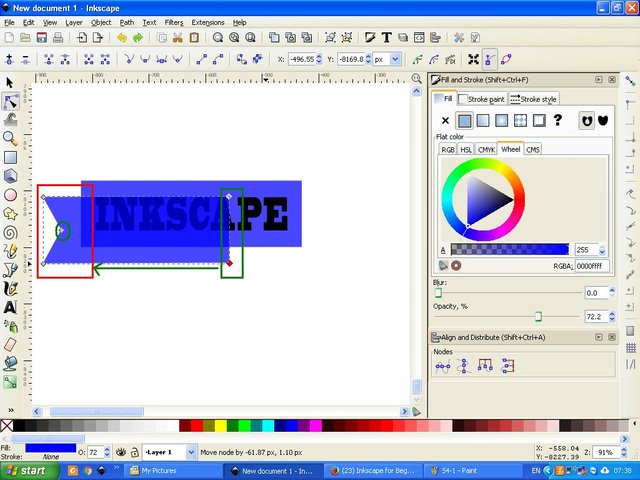Switch to the CMYK color tab
640x480 pixels.
click(x=486, y=149)
